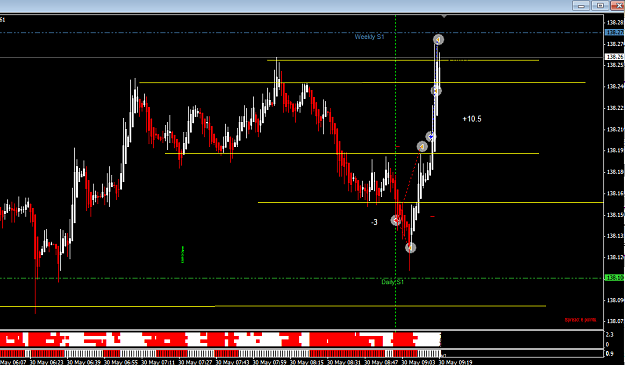
Task: Click the 30 May 07:11 time label
Action: 158,362
